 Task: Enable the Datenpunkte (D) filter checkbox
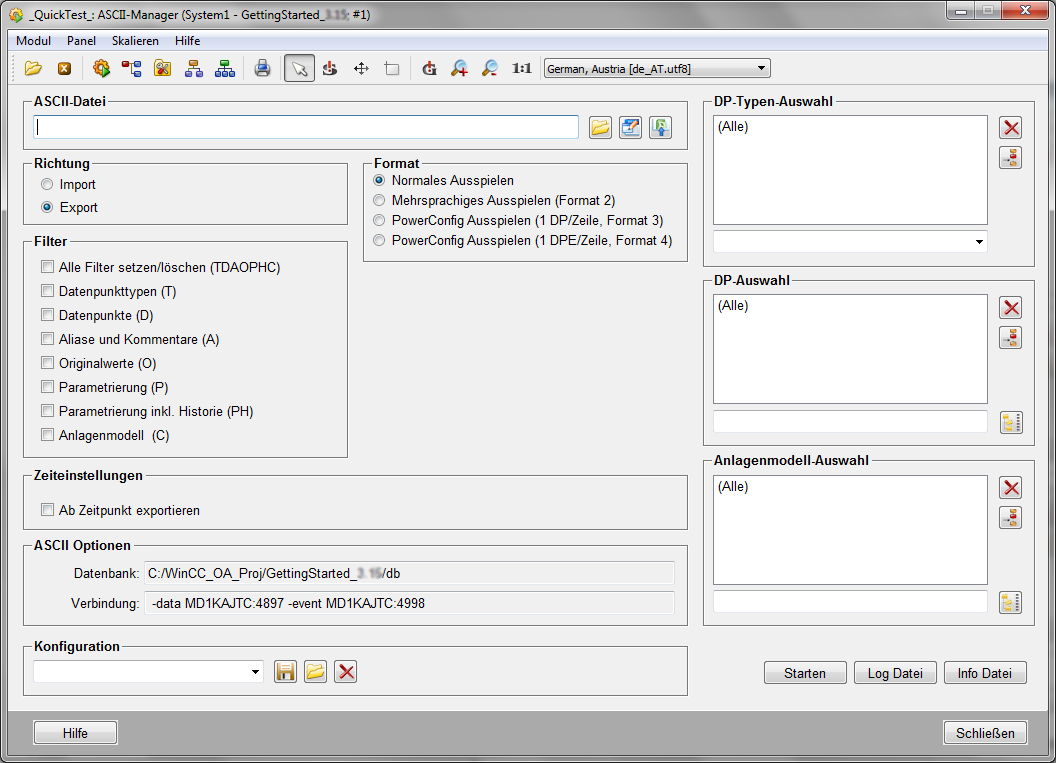click(48, 316)
